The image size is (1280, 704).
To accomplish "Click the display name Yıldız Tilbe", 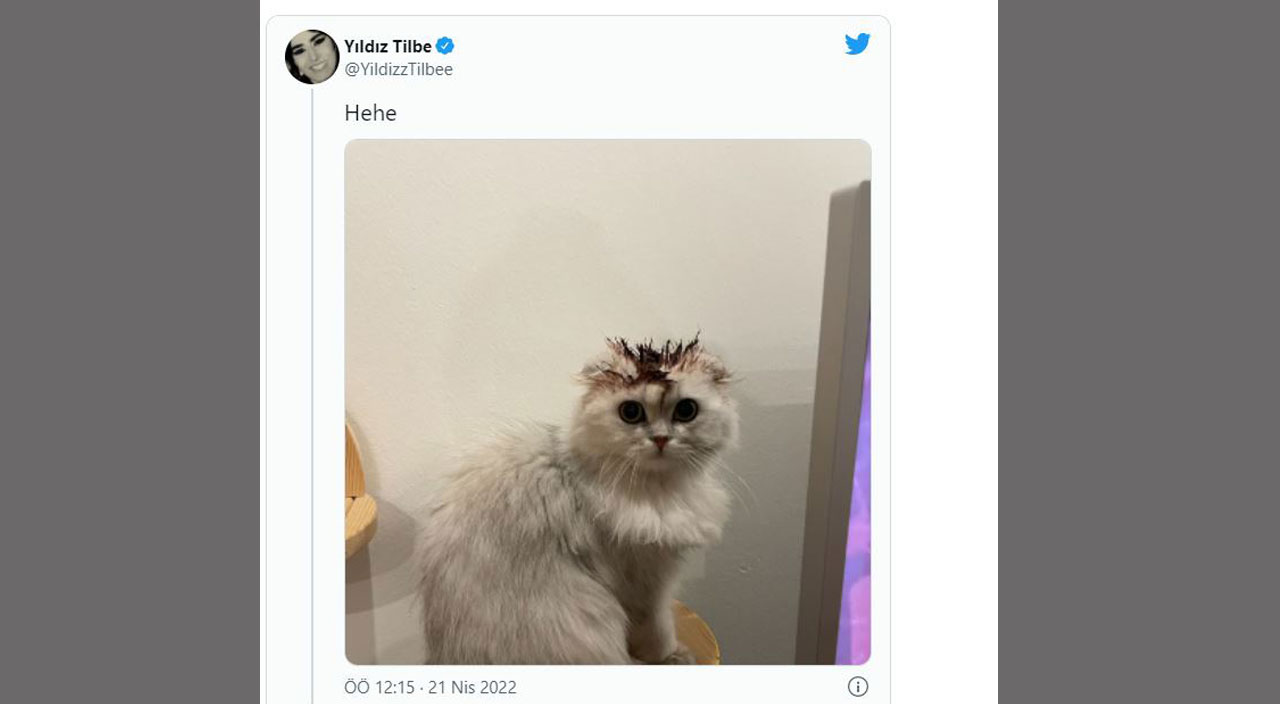I will pyautogui.click(x=388, y=46).
